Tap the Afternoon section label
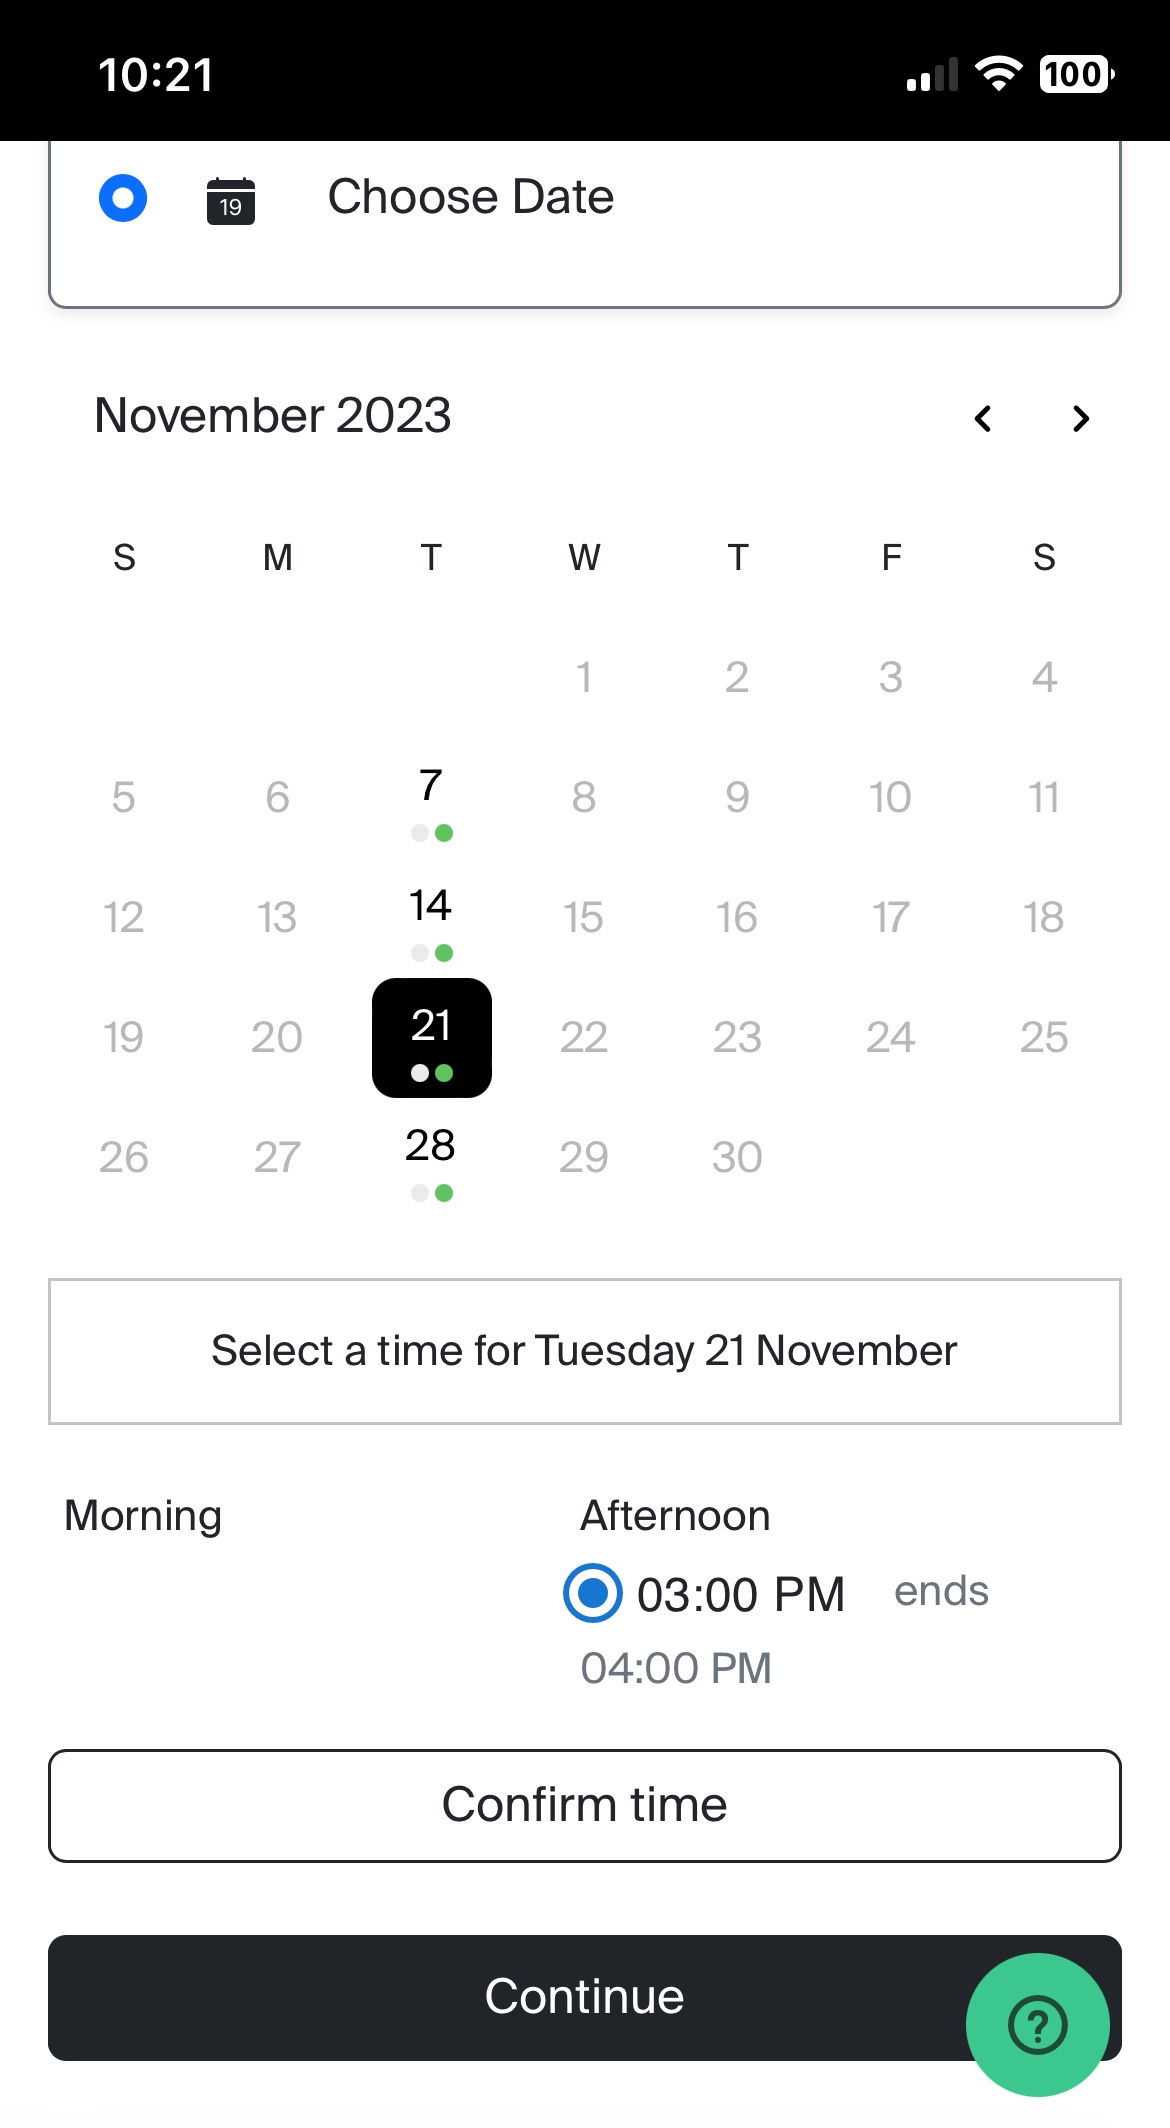 675,1516
